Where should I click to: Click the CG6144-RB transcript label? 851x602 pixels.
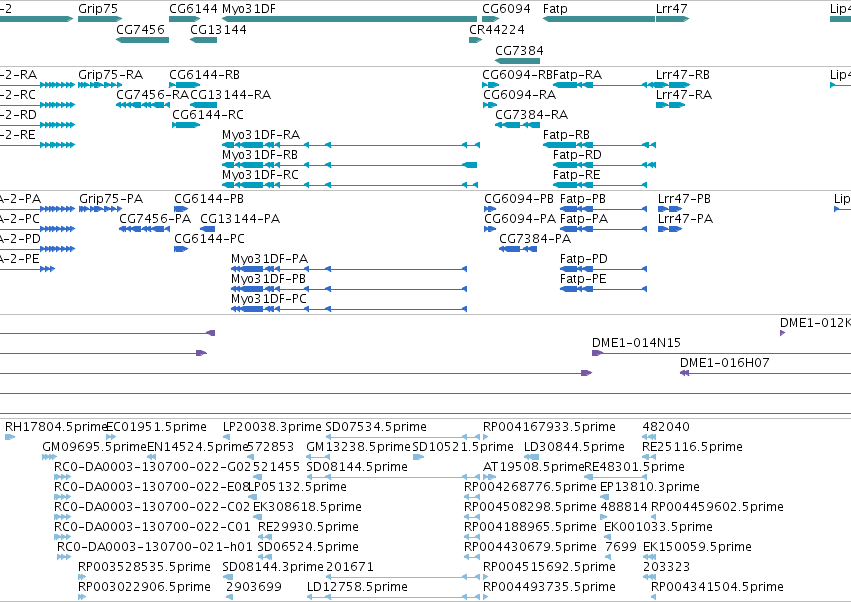click(205, 74)
